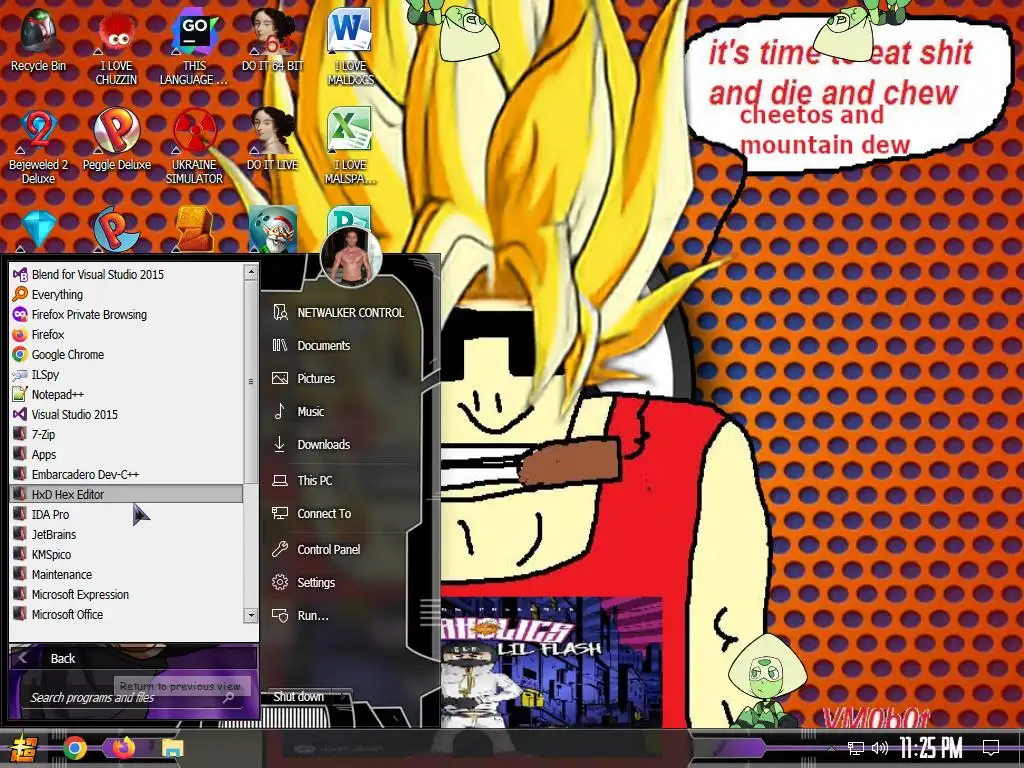1024x768 pixels.
Task: Expand the HxD Hex Editor folder
Action: pyautogui.click(x=127, y=494)
